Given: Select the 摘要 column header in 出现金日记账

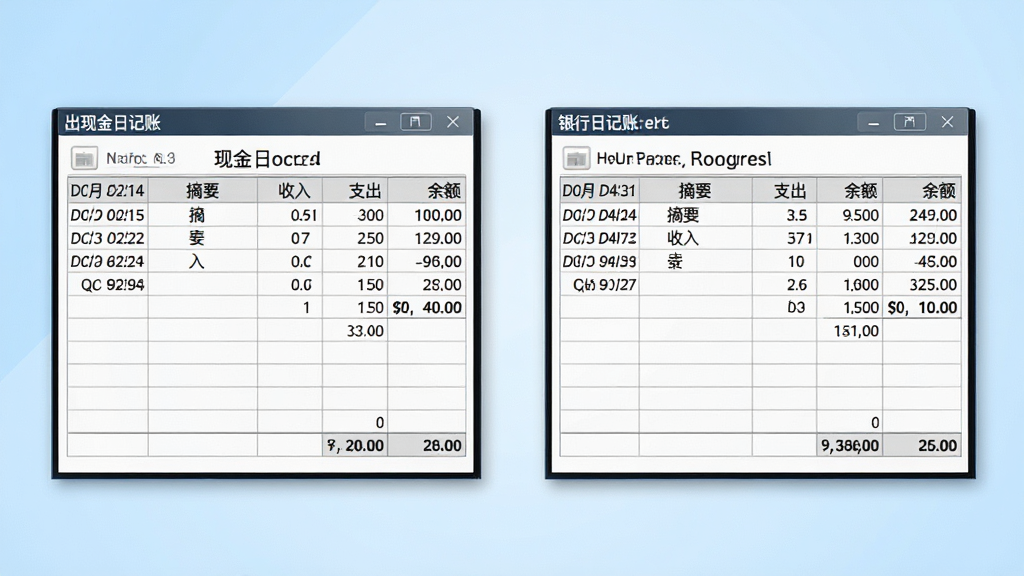Looking at the screenshot, I should (x=203, y=191).
